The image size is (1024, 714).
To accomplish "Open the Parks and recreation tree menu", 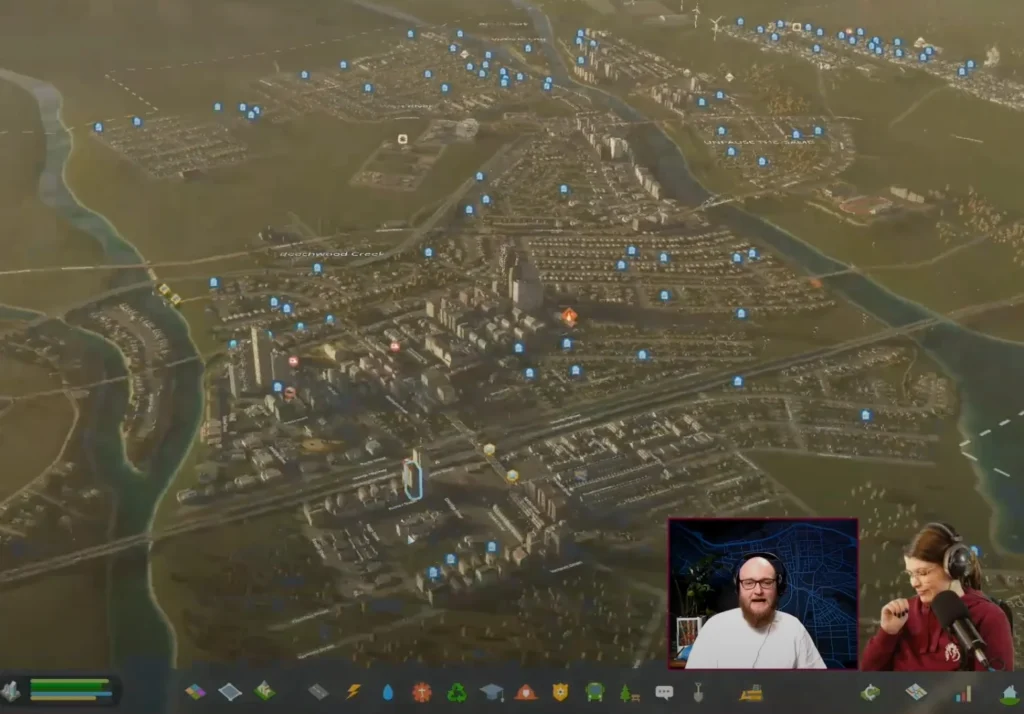I will [629, 693].
